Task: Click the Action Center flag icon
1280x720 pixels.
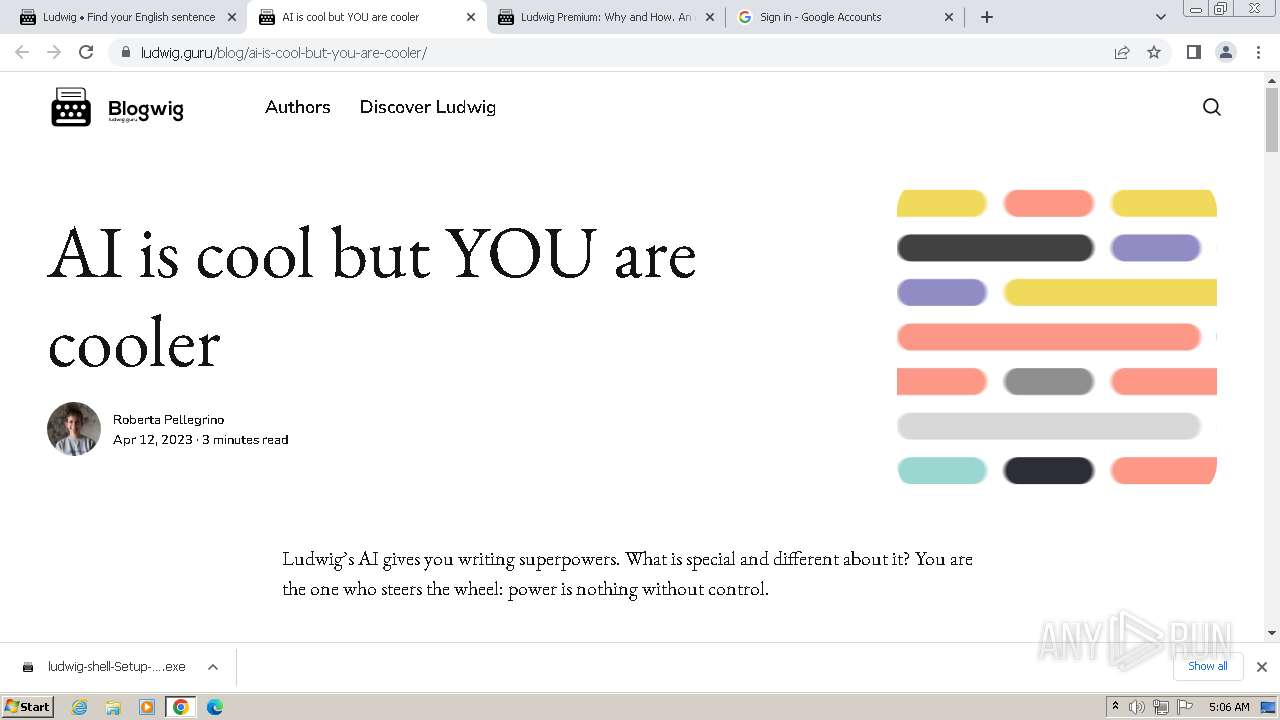Action: point(1184,707)
